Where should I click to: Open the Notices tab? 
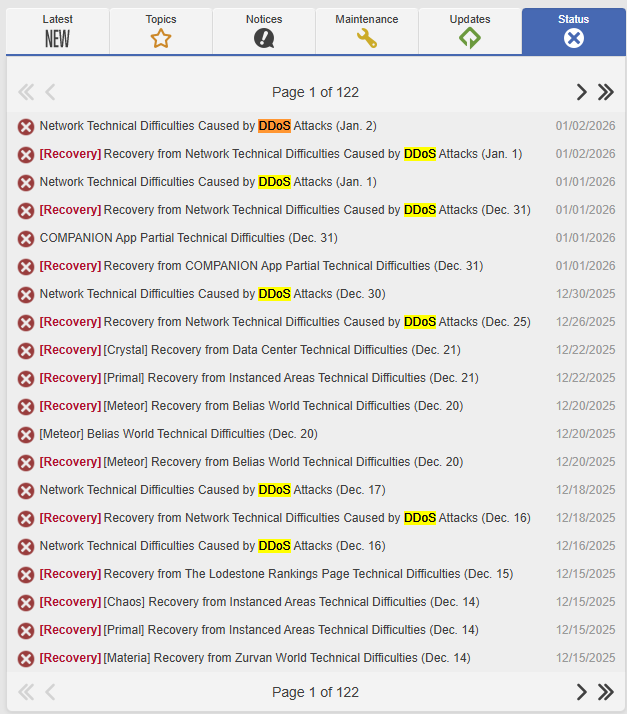point(264,31)
